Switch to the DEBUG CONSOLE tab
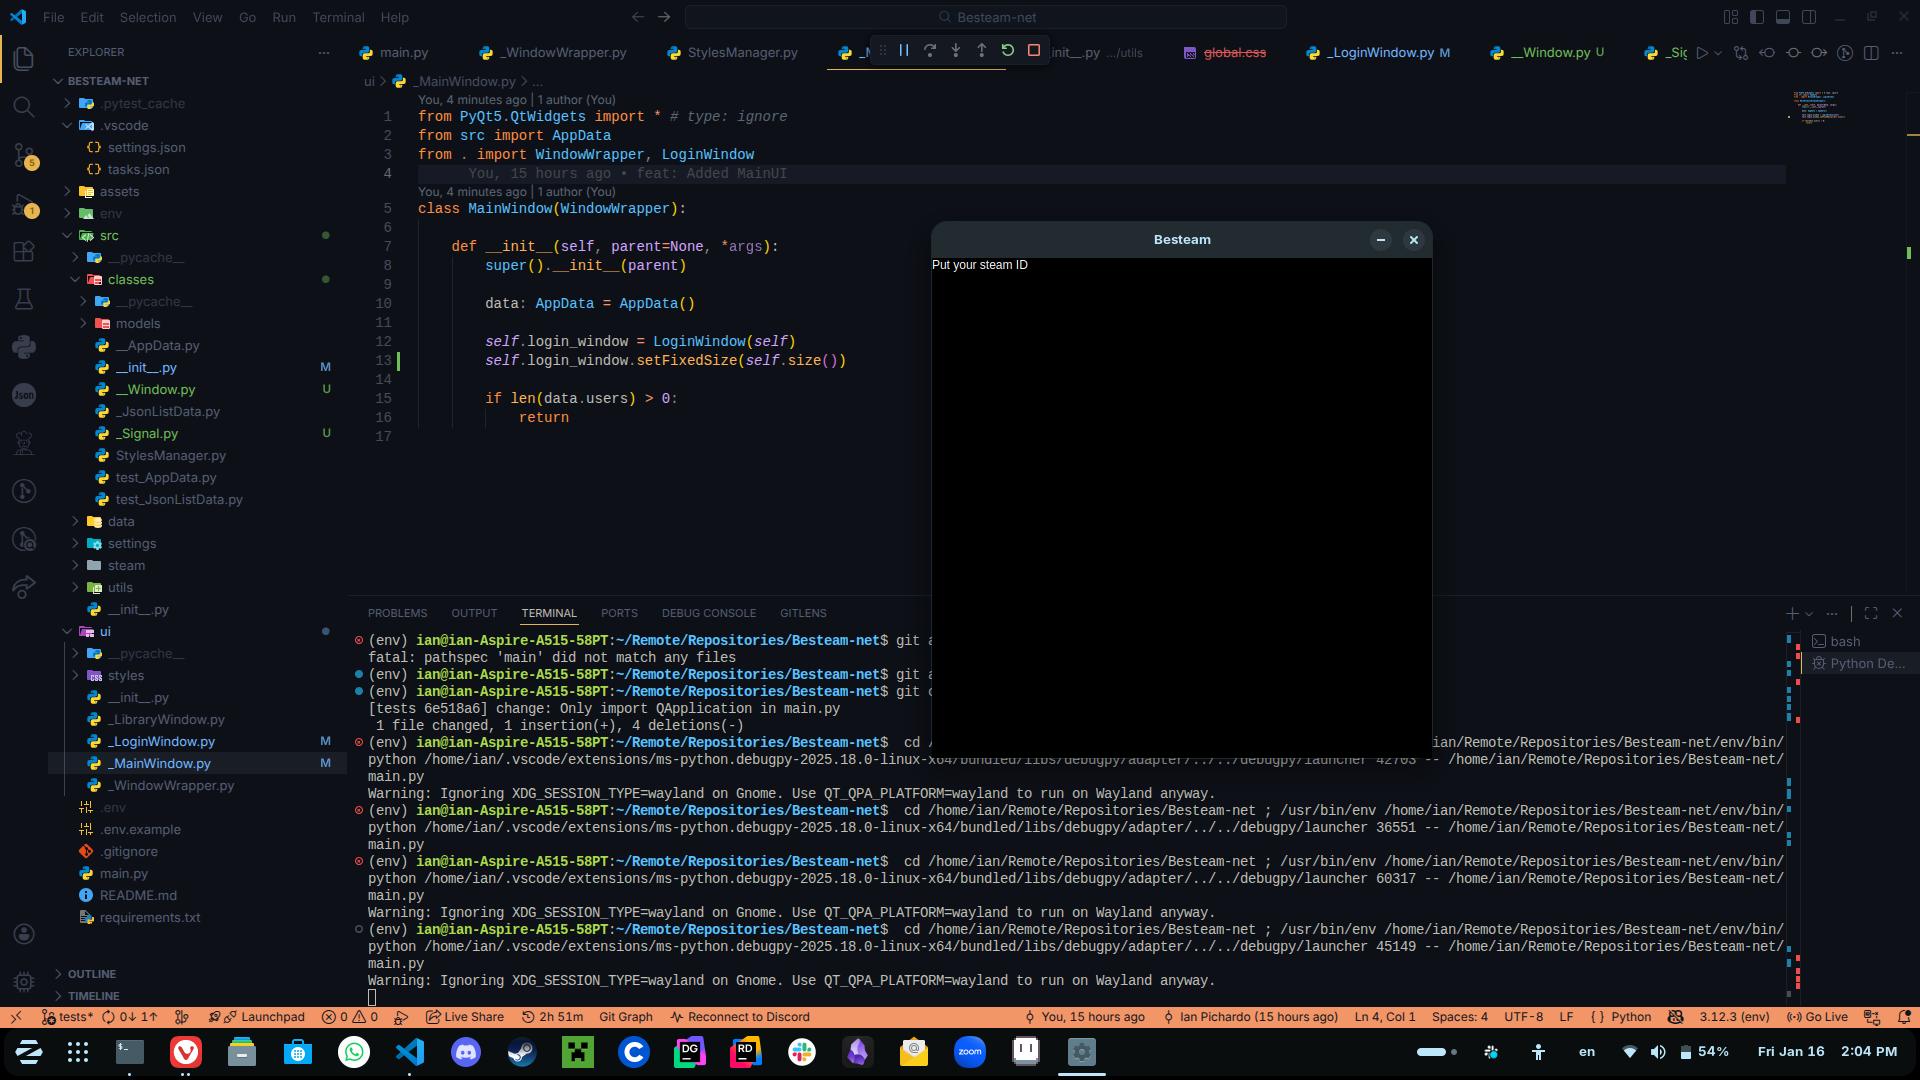Image resolution: width=1920 pixels, height=1080 pixels. (708, 613)
